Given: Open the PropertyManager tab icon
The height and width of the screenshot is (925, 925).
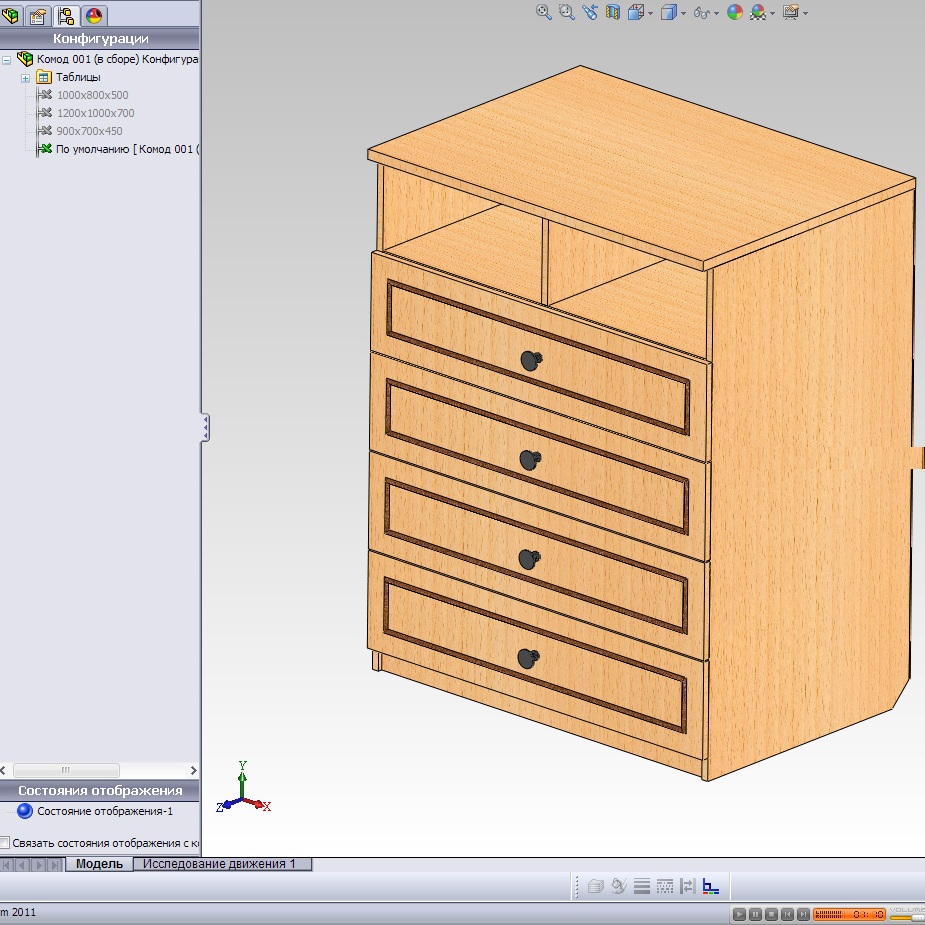Looking at the screenshot, I should (x=39, y=15).
